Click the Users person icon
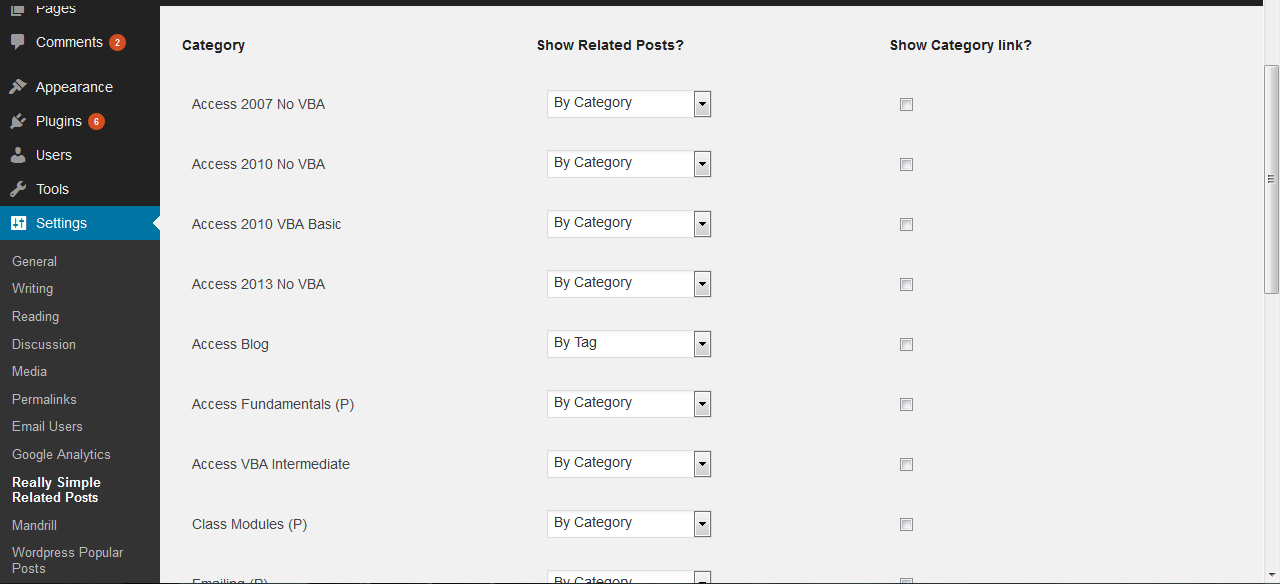1280x584 pixels. click(x=18, y=155)
